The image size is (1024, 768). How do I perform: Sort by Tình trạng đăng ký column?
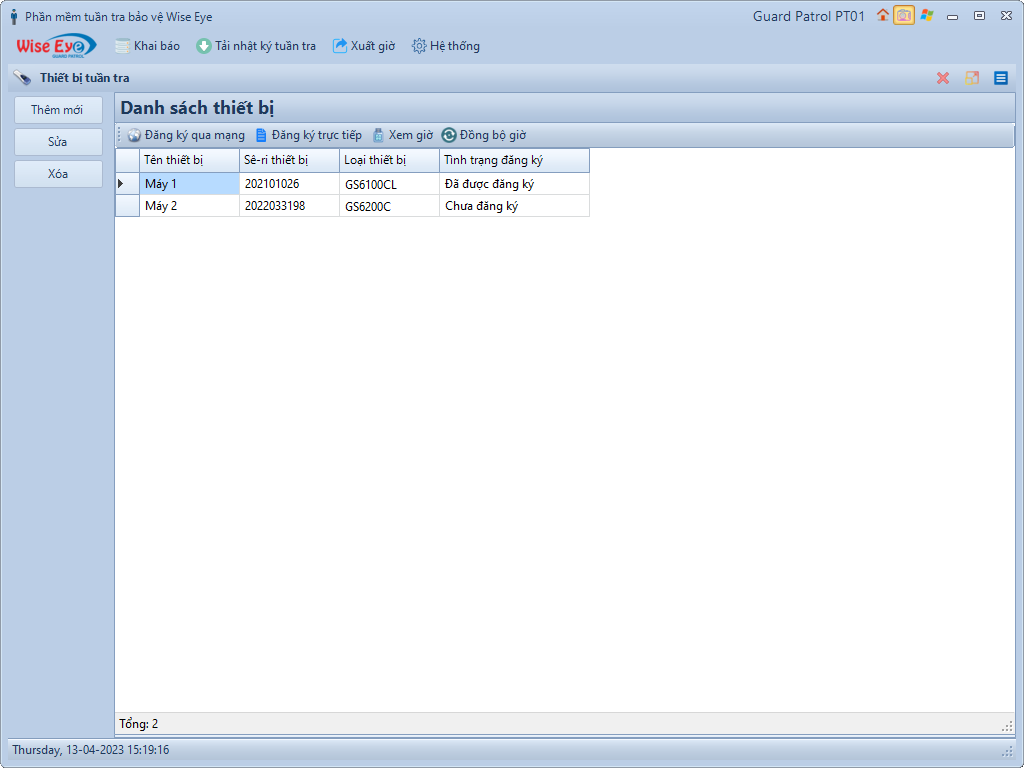(x=513, y=160)
